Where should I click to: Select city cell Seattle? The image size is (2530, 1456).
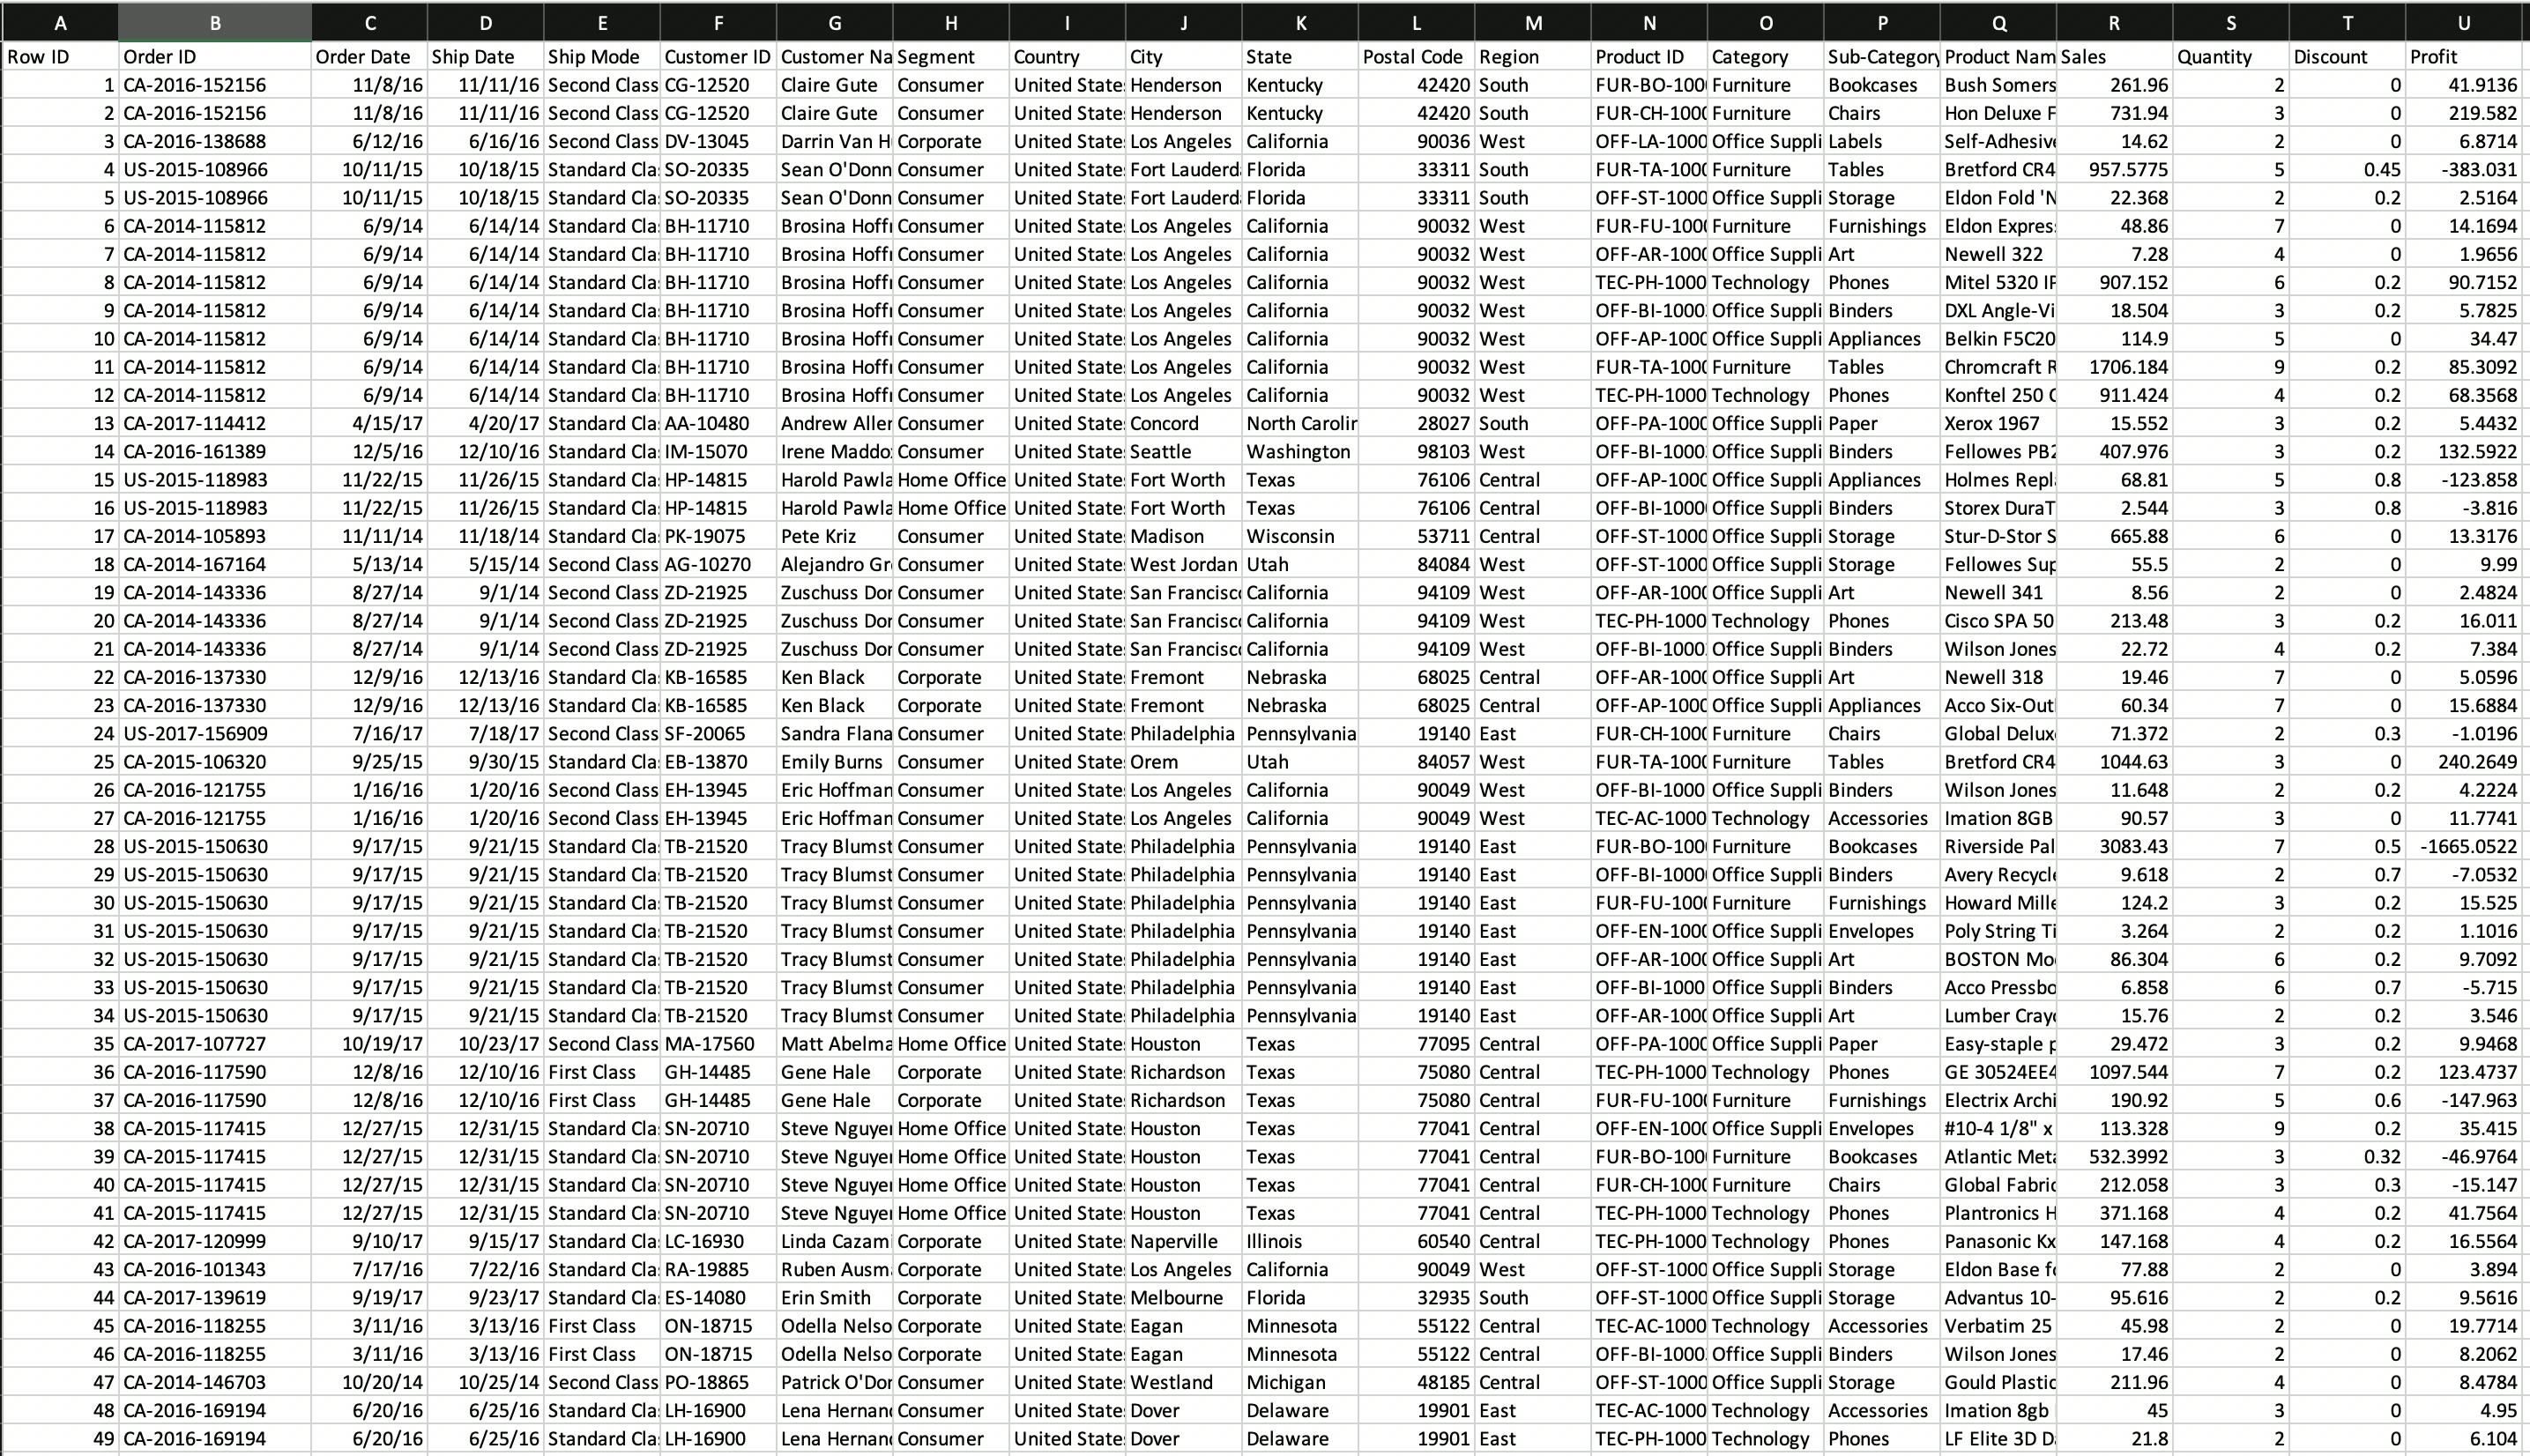(x=1184, y=452)
